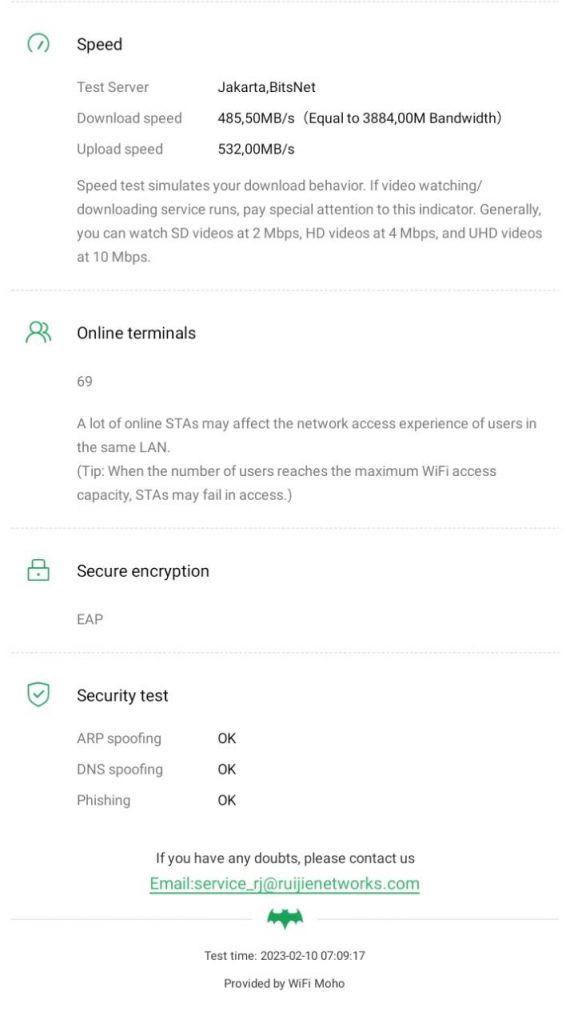570x1024 pixels.
Task: Click the Provided by WiFi Moho text
Action: 284,983
